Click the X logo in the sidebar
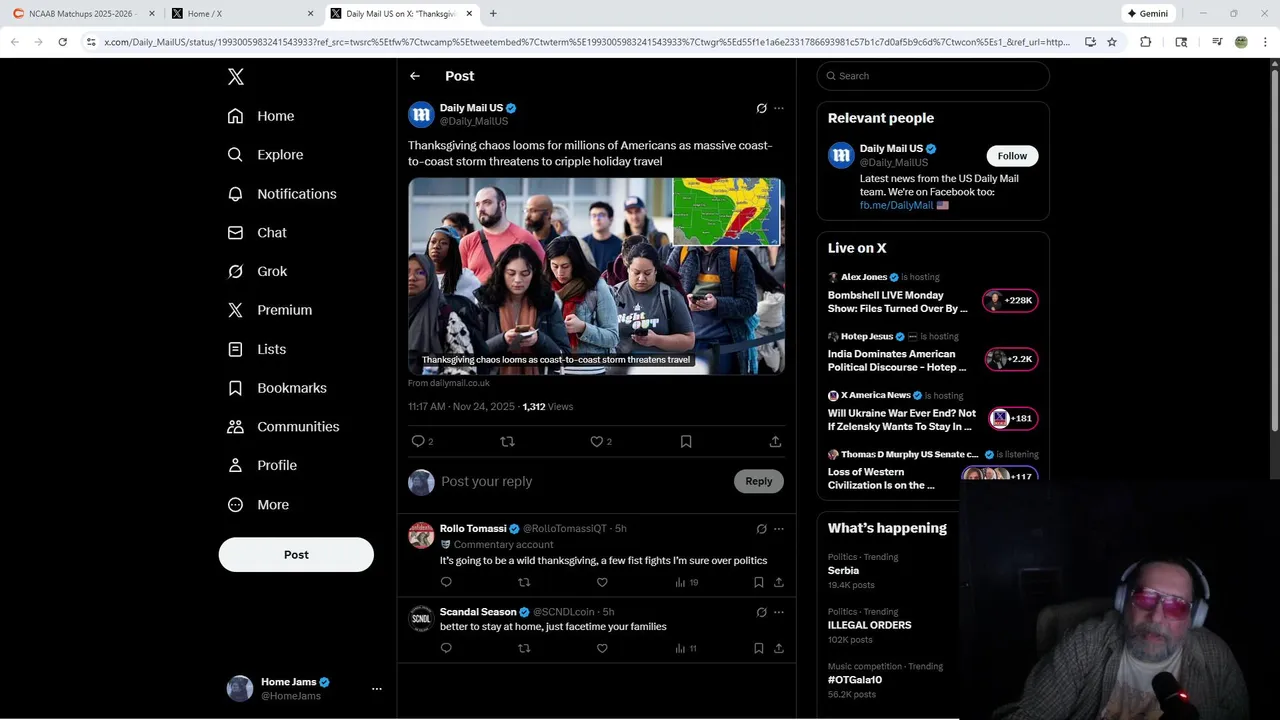Viewport: 1280px width, 720px height. 235,77
